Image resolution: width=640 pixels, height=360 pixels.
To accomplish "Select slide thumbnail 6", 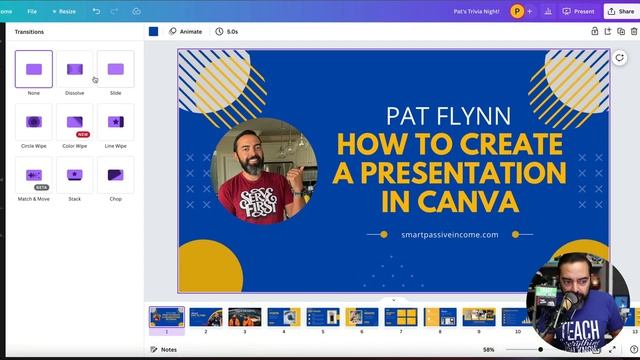I will [x=362, y=317].
